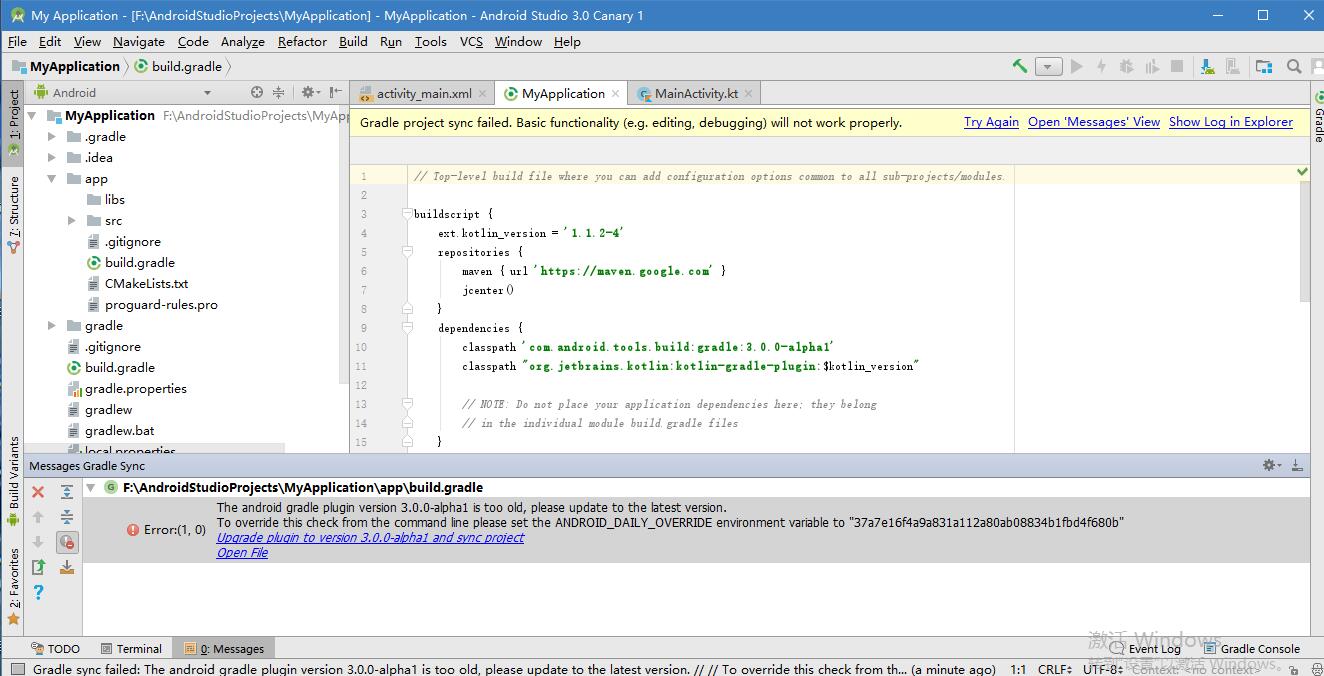Expand the .idea folder
1324x676 pixels.
tap(52, 158)
